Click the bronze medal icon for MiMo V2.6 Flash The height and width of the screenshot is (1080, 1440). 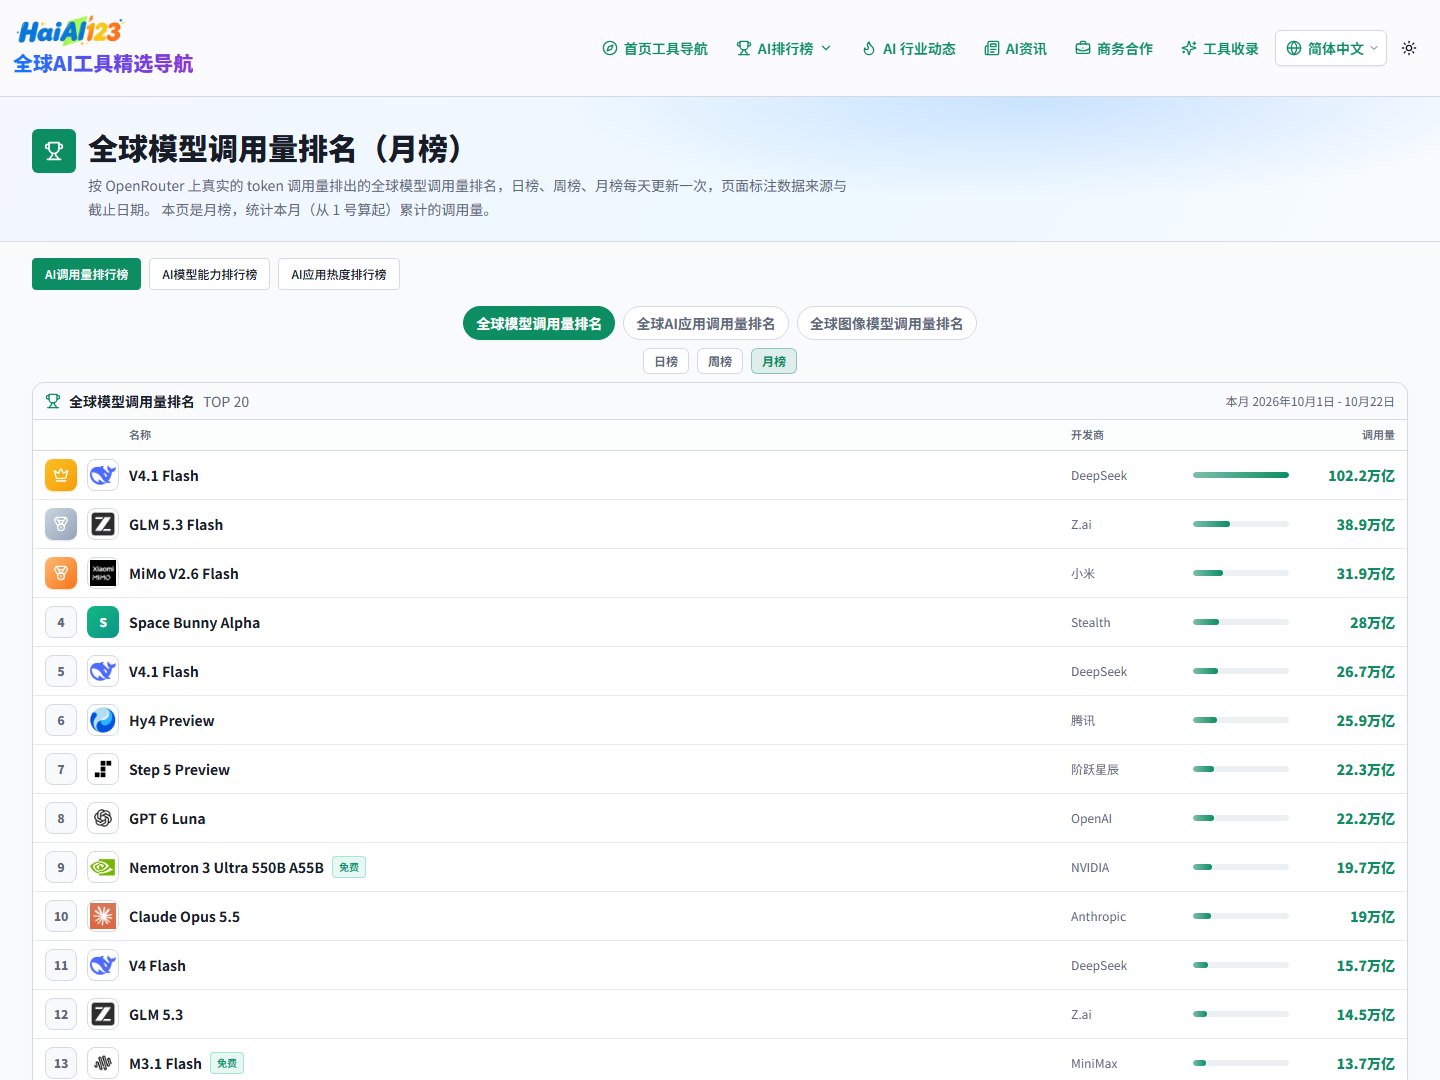coord(61,573)
